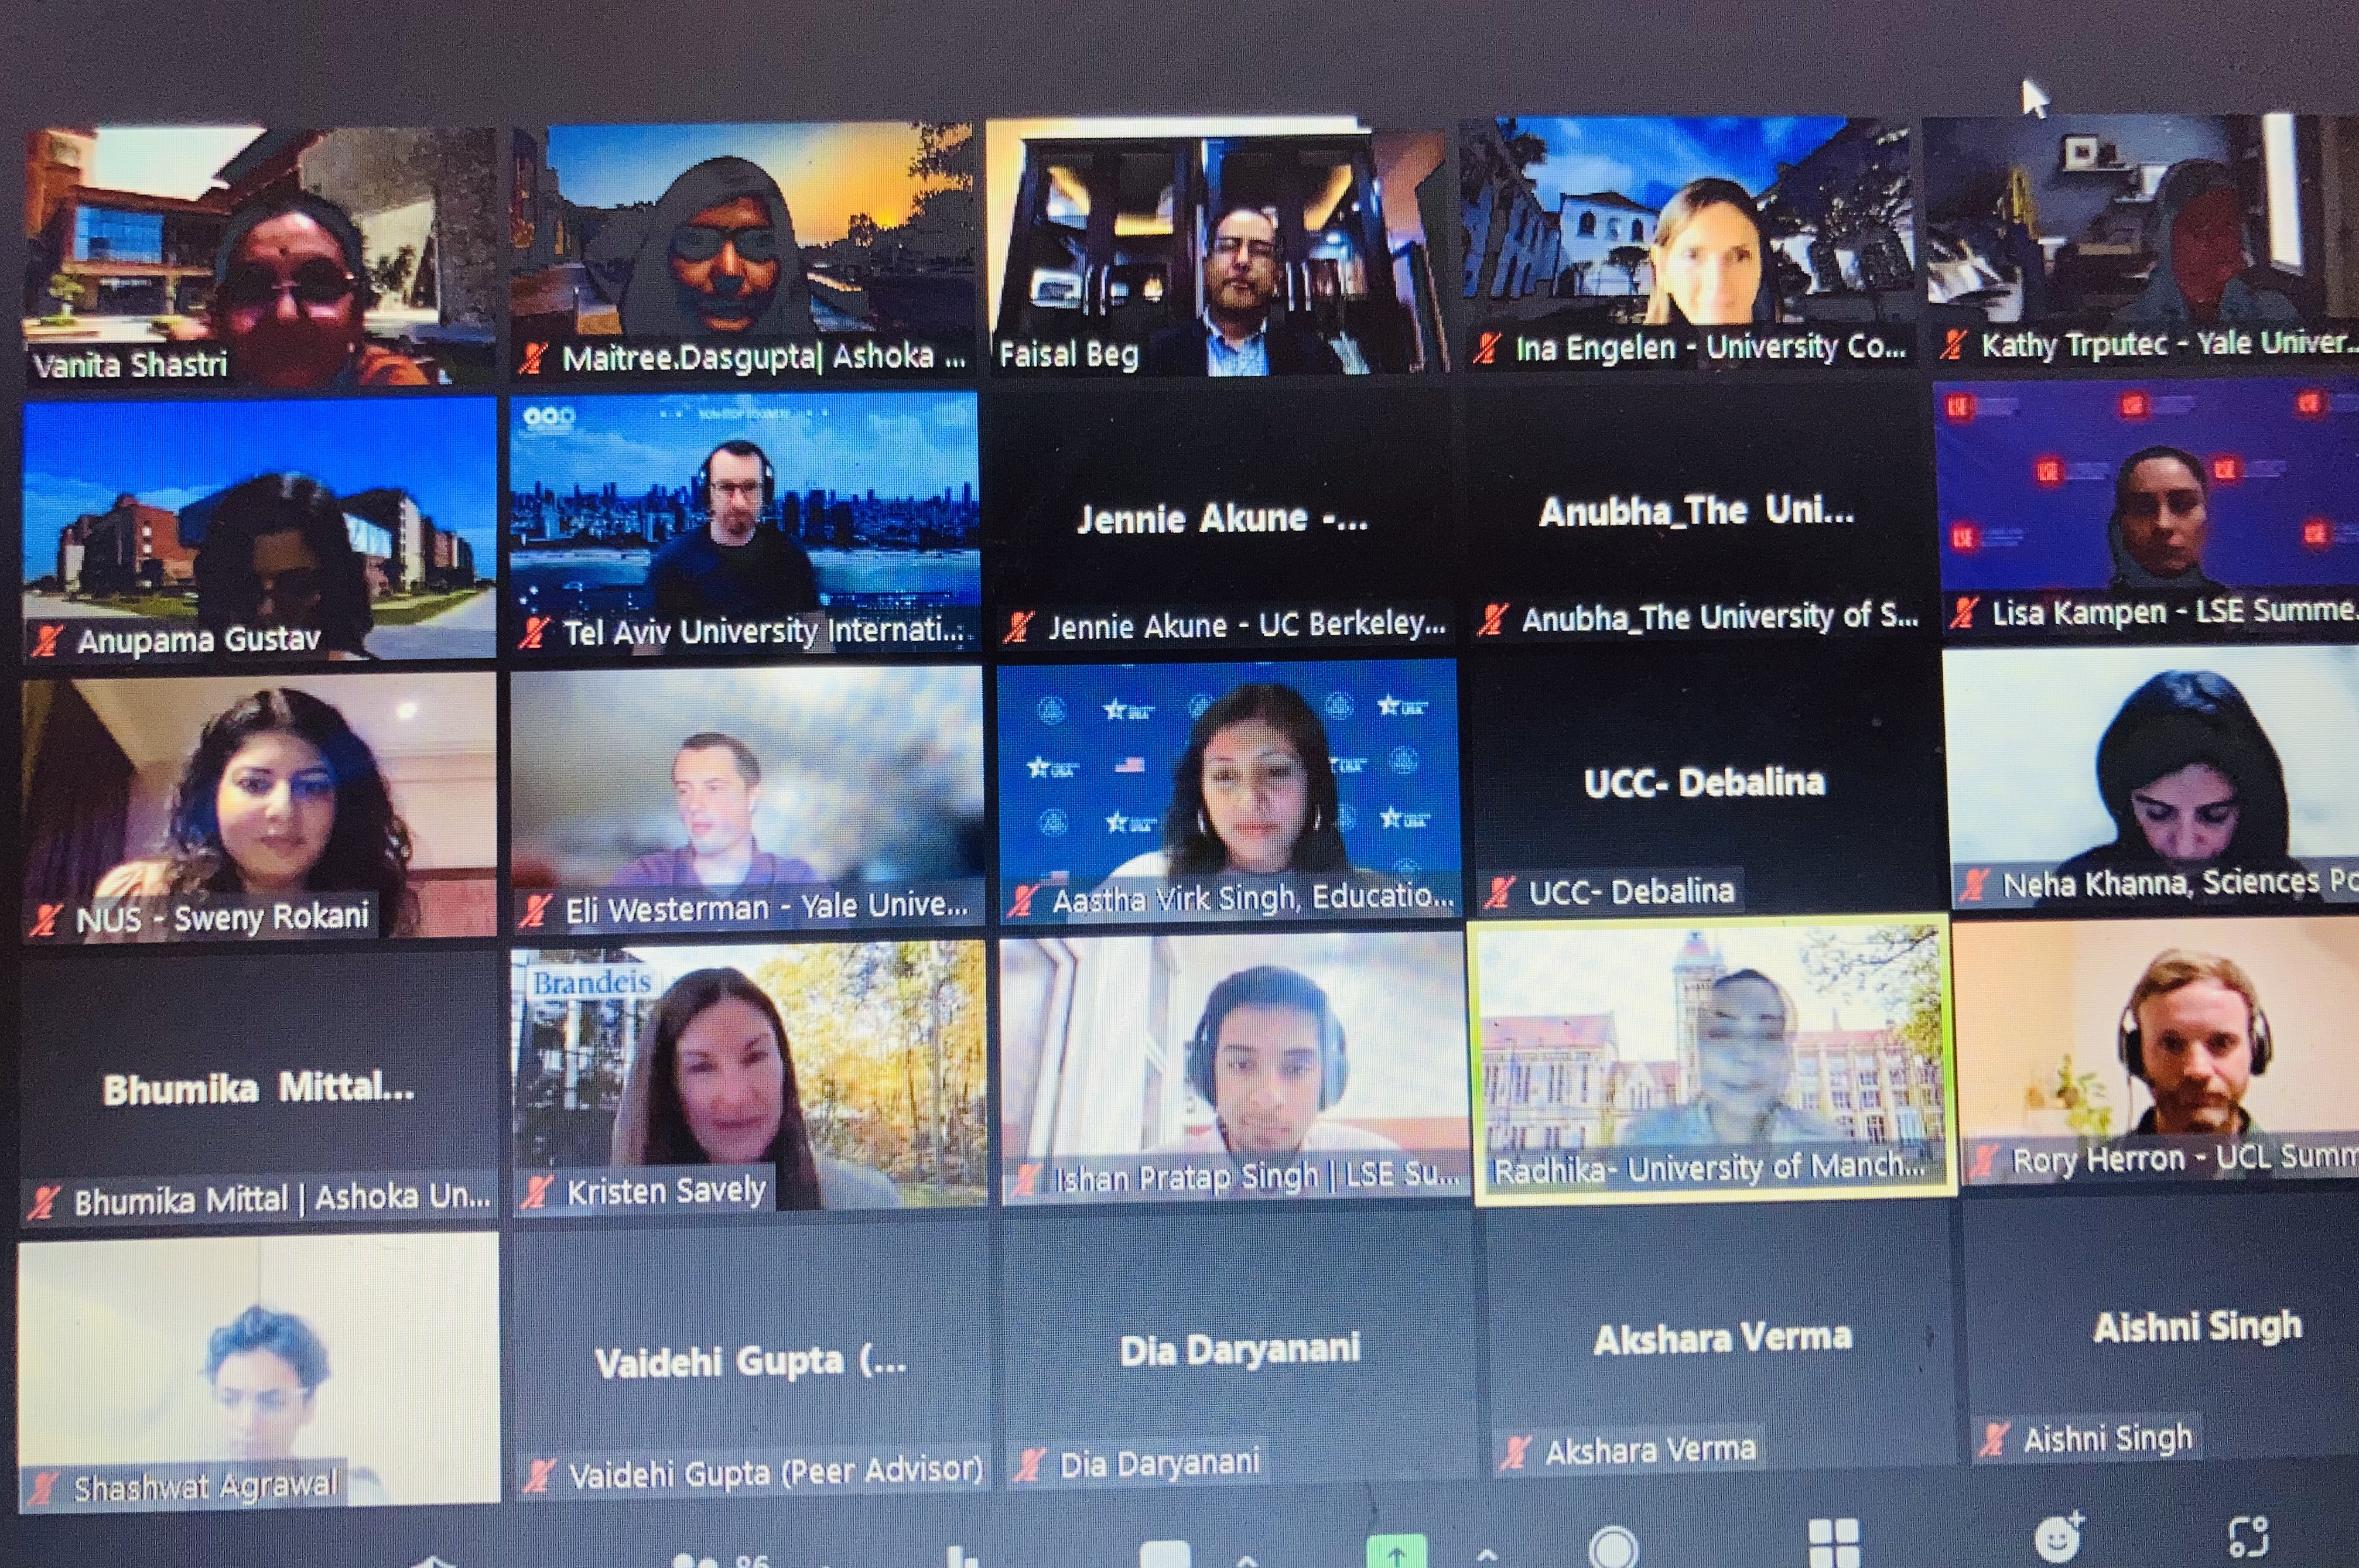Click the "Vanita Shastri" name label
This screenshot has width=2359, height=1568.
[130, 365]
